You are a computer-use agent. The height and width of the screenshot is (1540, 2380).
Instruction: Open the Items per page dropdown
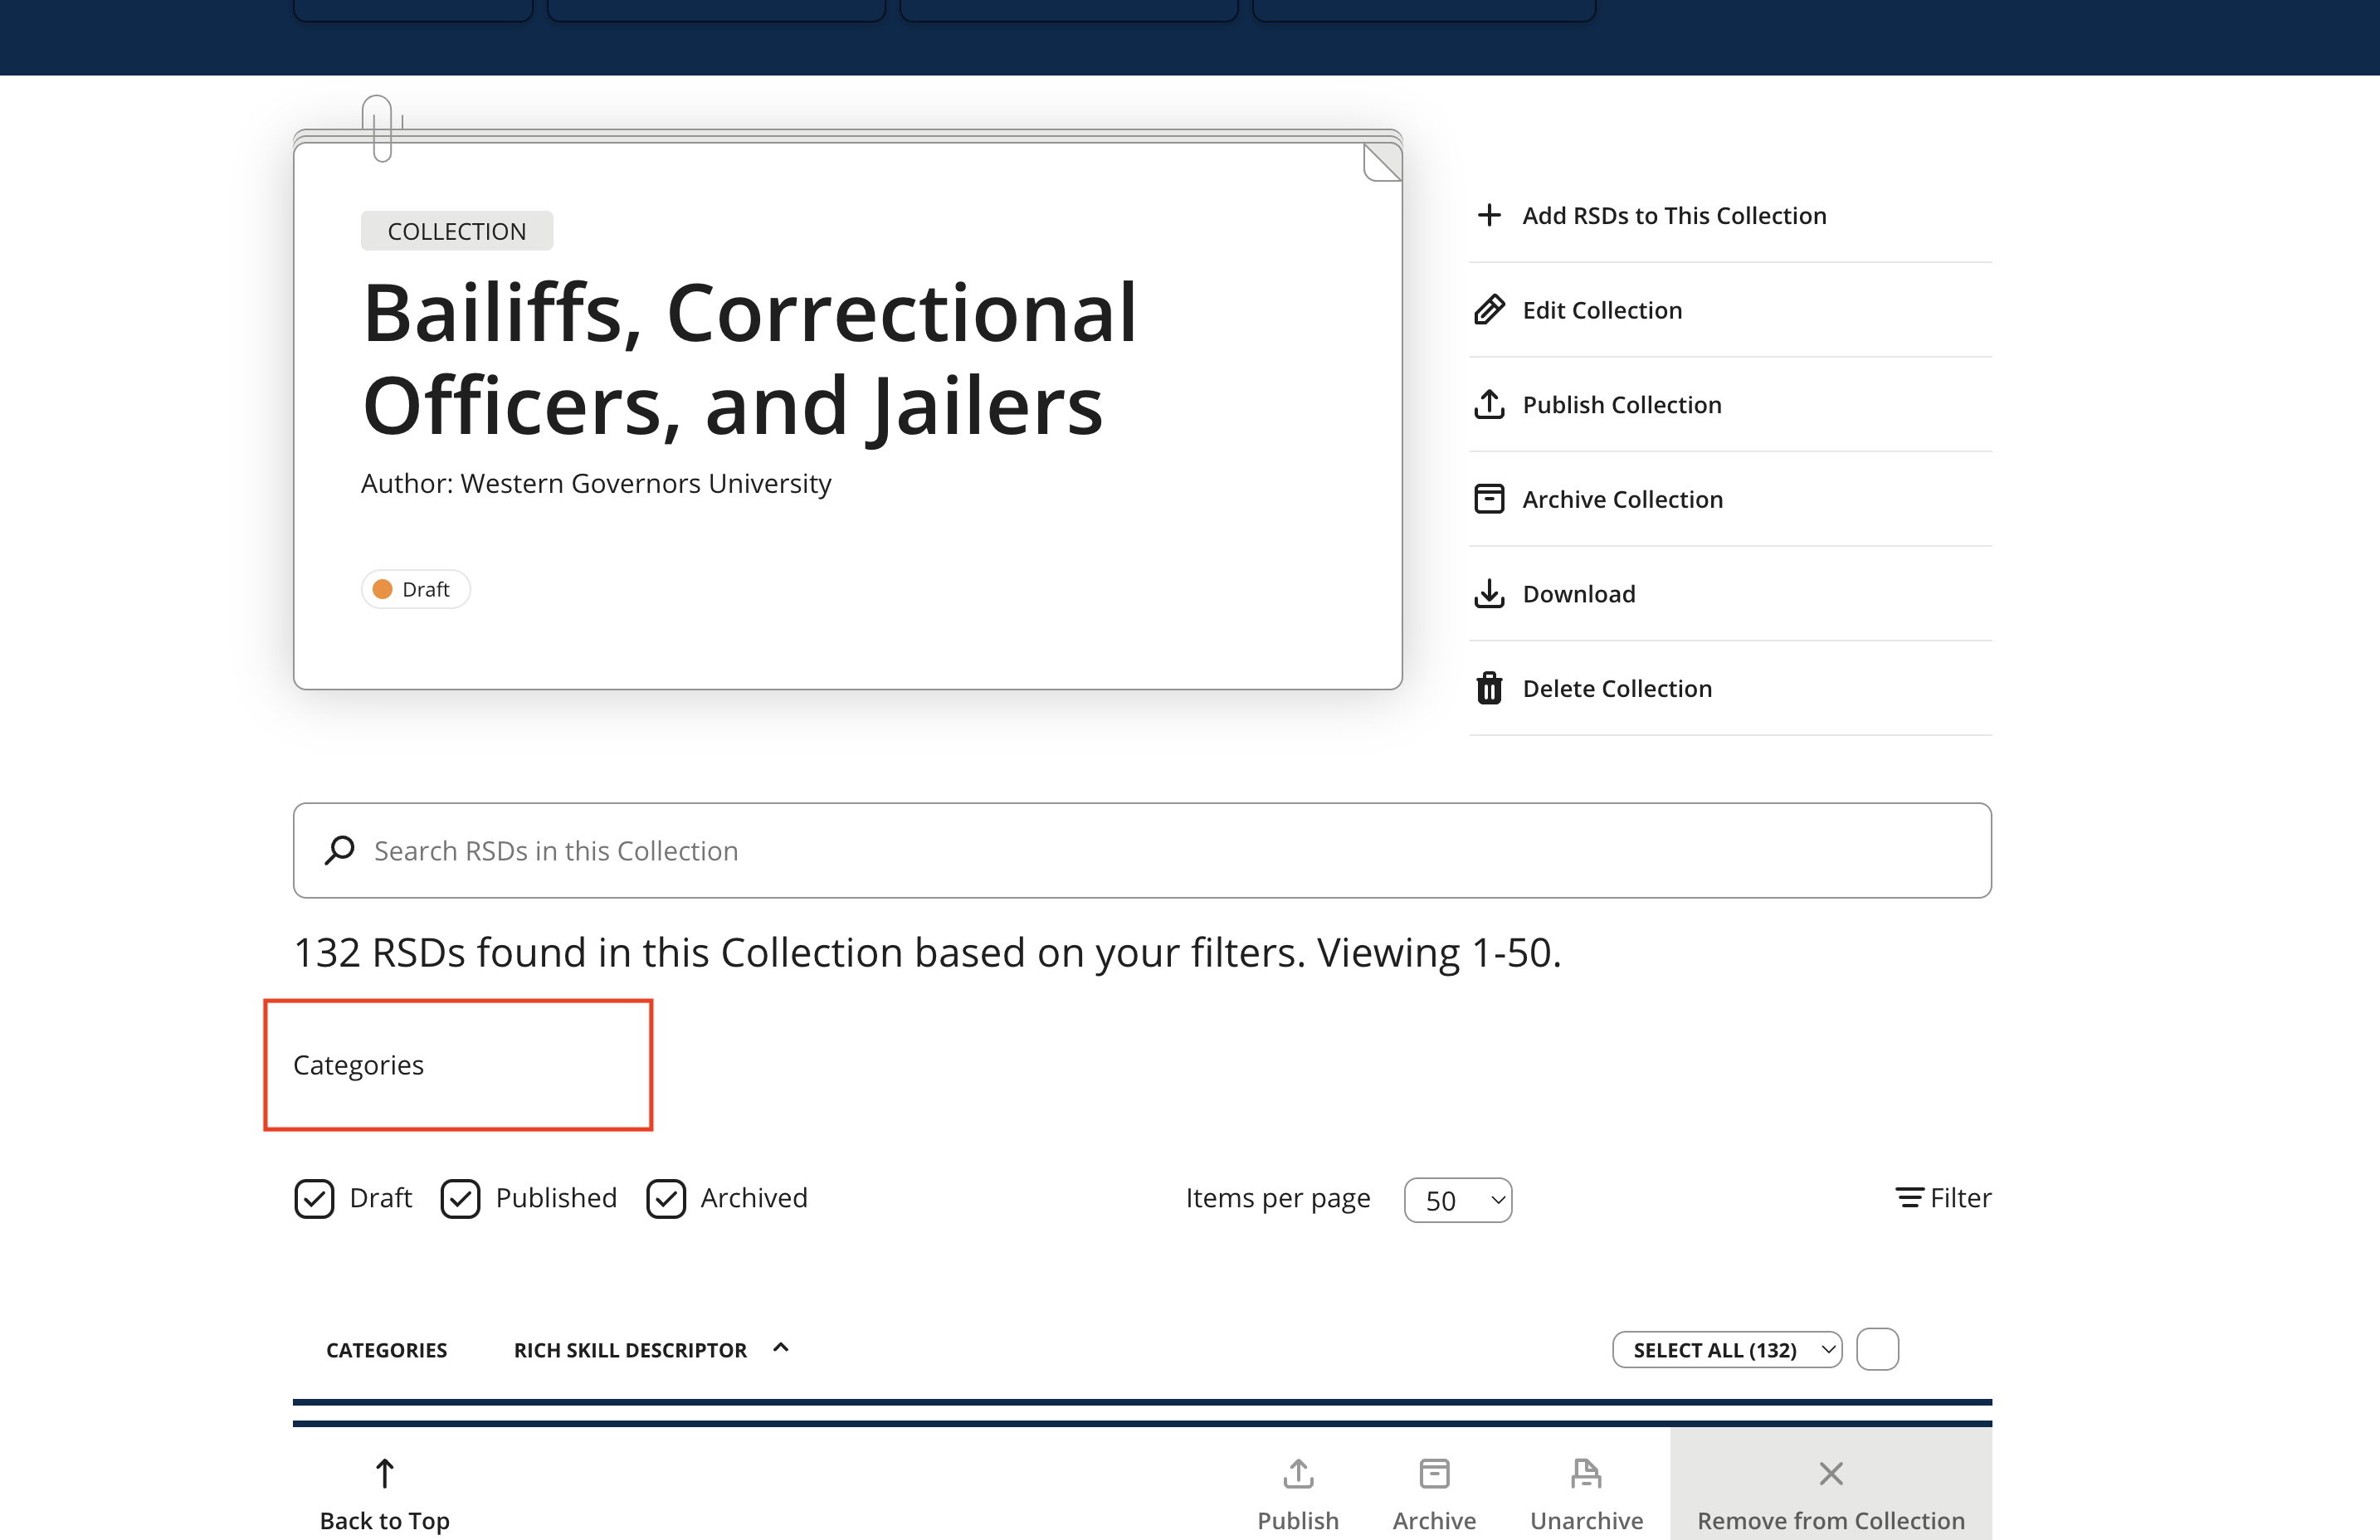(1457, 1200)
